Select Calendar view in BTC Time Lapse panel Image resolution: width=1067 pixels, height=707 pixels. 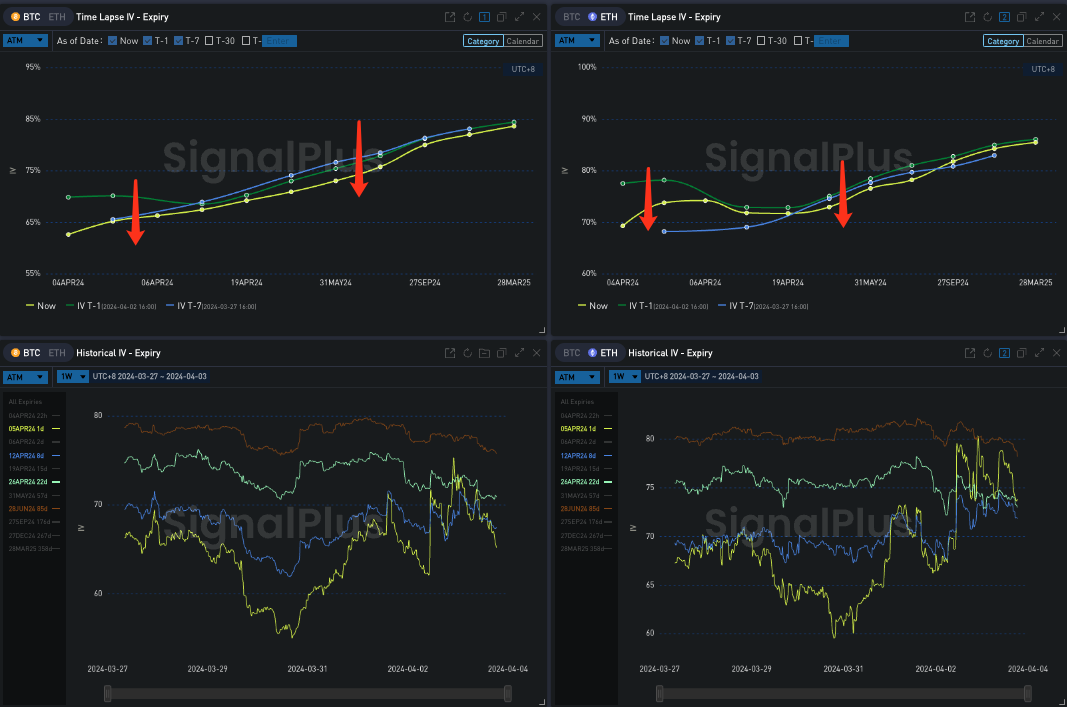coord(523,41)
